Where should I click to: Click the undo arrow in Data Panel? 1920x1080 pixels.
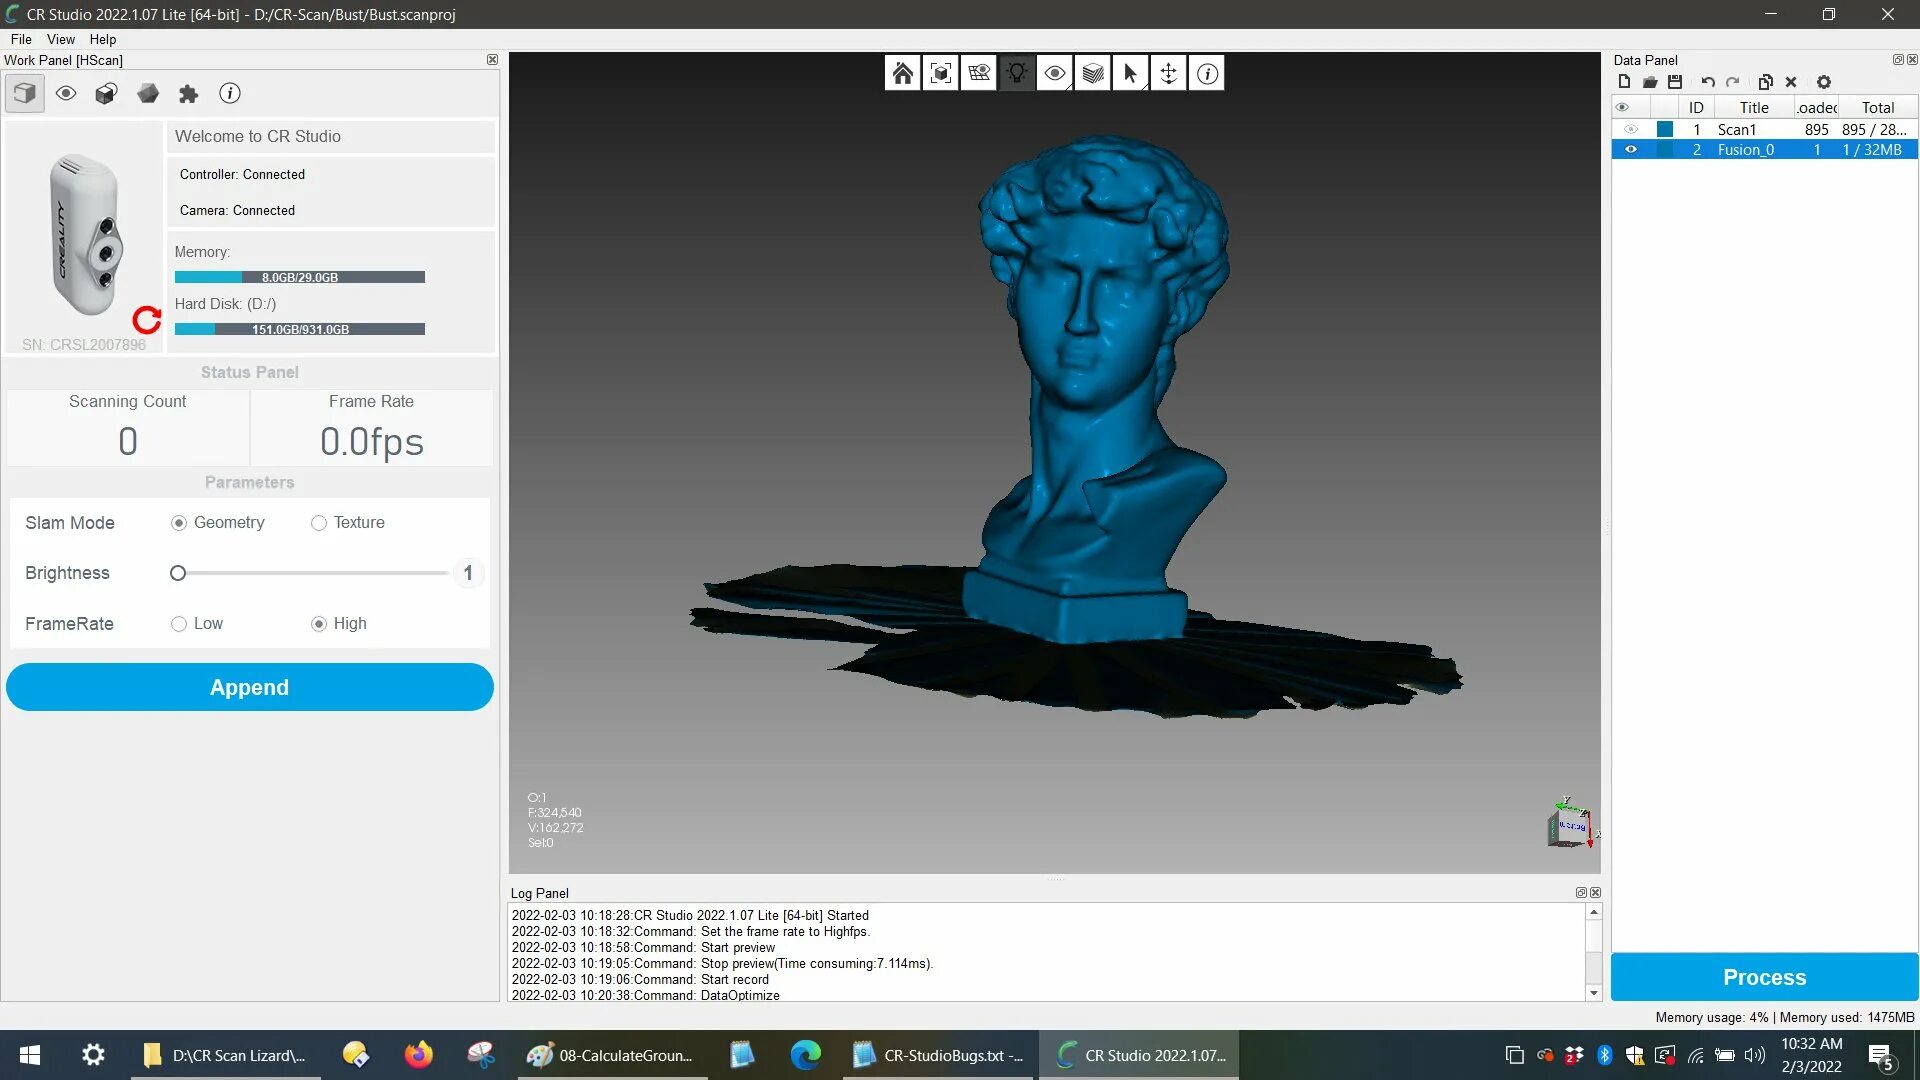tap(1708, 82)
